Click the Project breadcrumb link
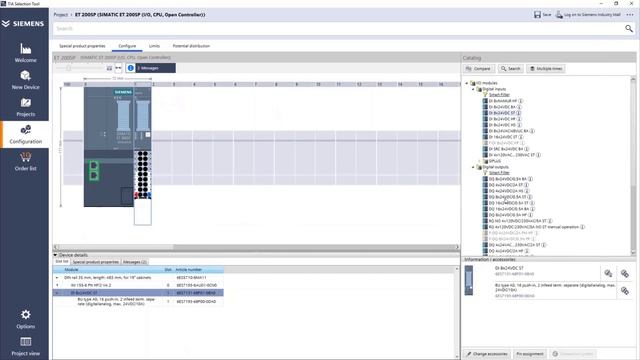This screenshot has height=360, width=640. click(61, 15)
